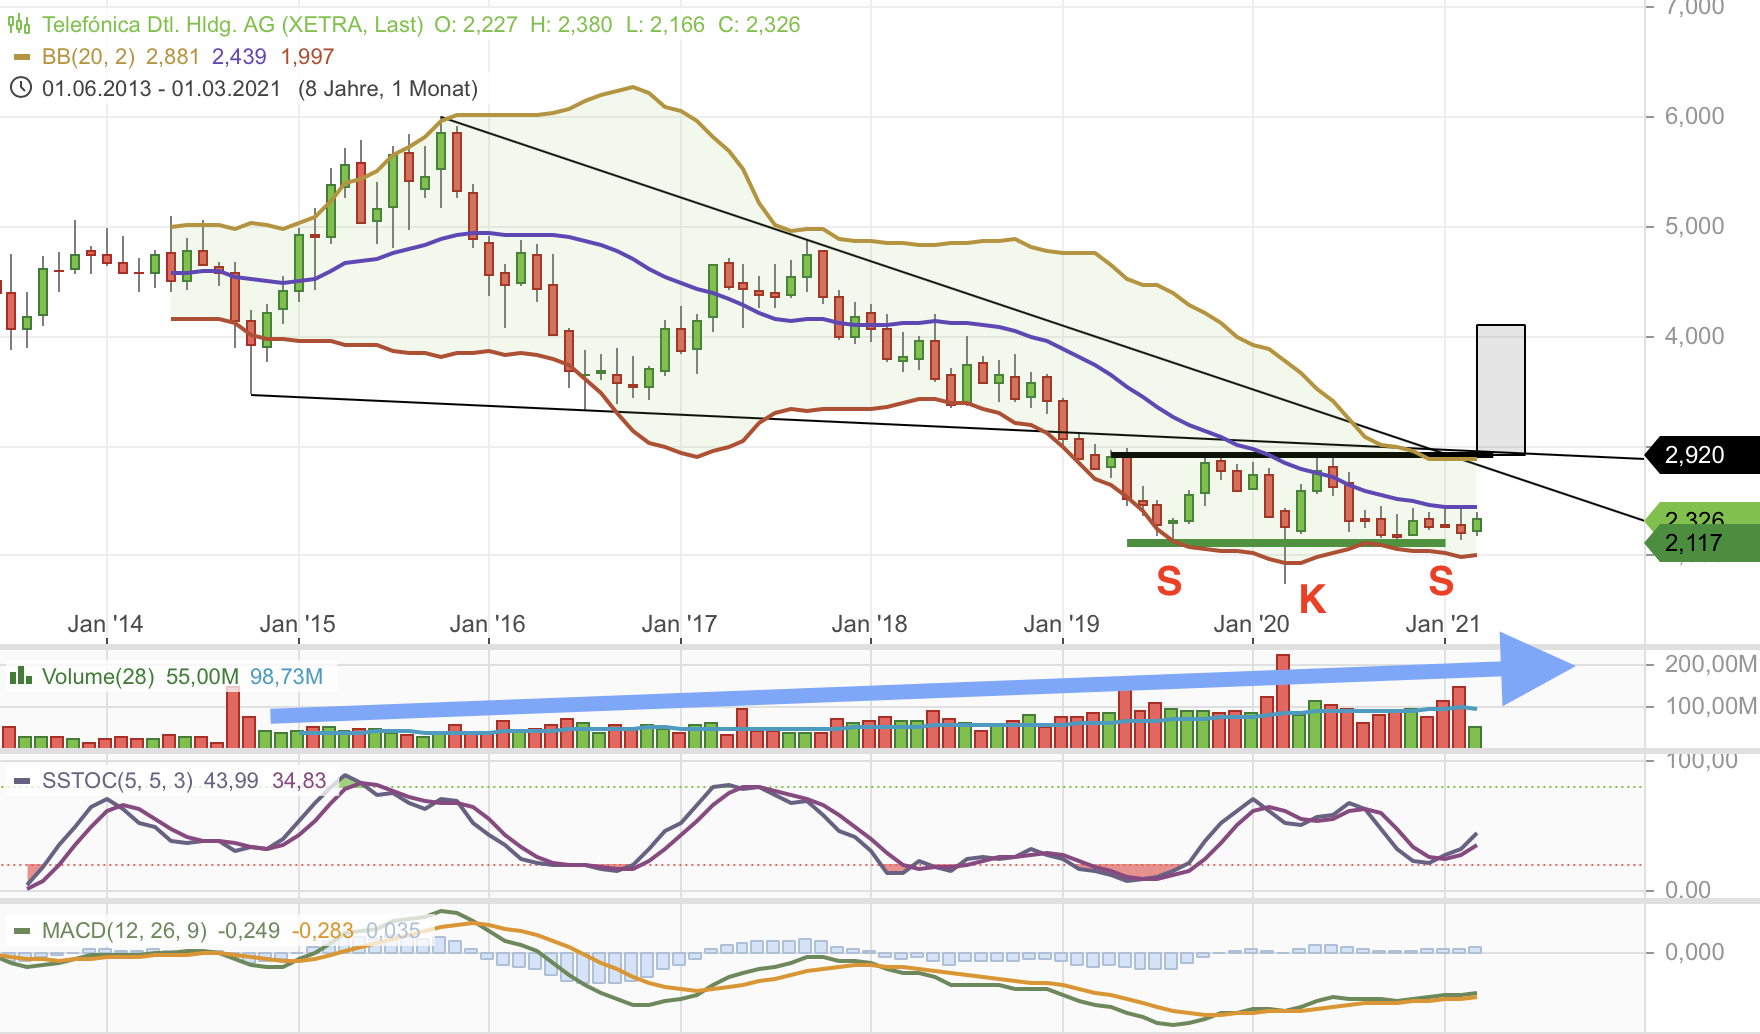Click the purple line icon before SSTOC(5, 5, 3)
Screen dimensions: 1760x1034
22,781
